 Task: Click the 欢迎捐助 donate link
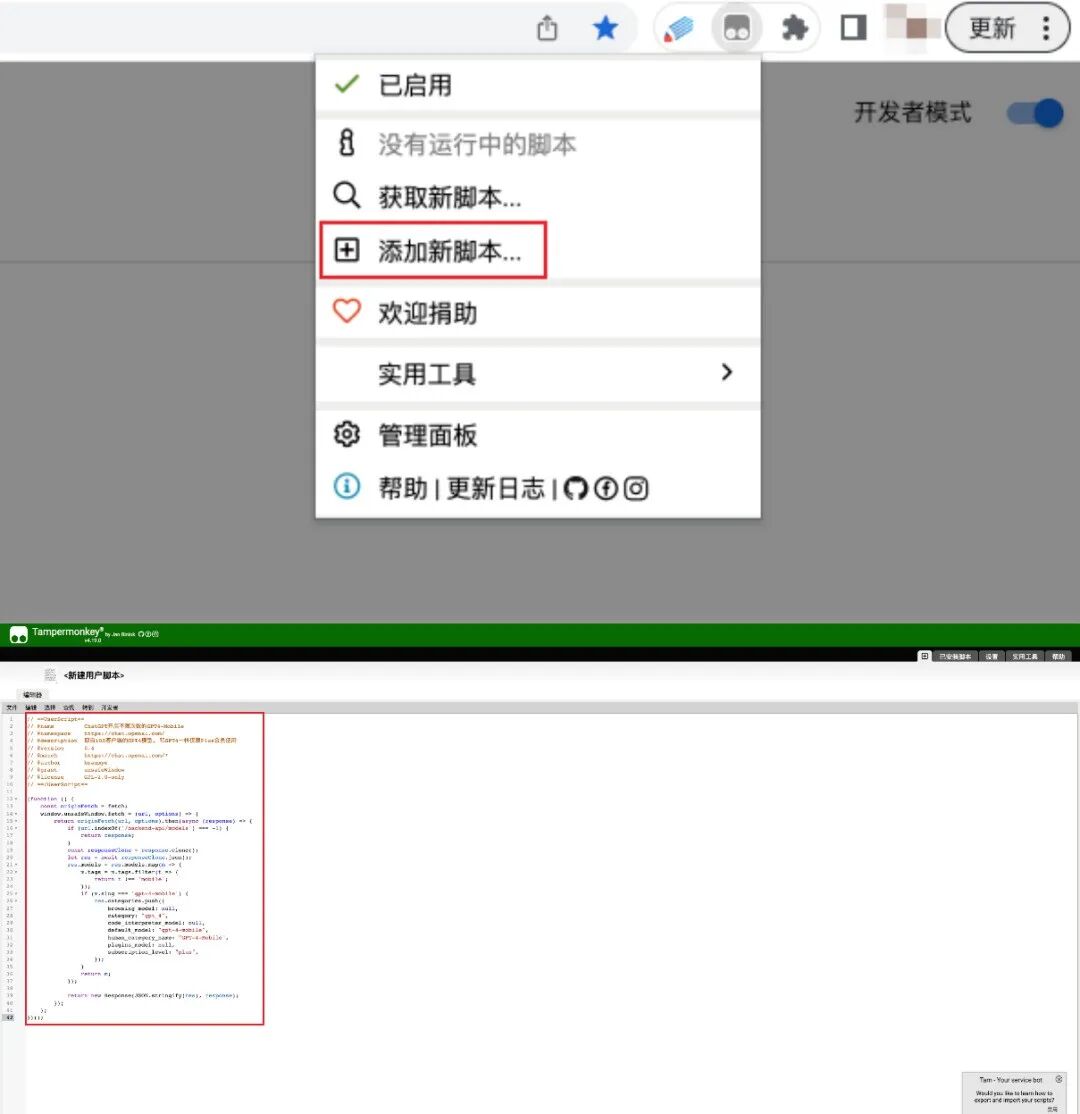point(427,313)
